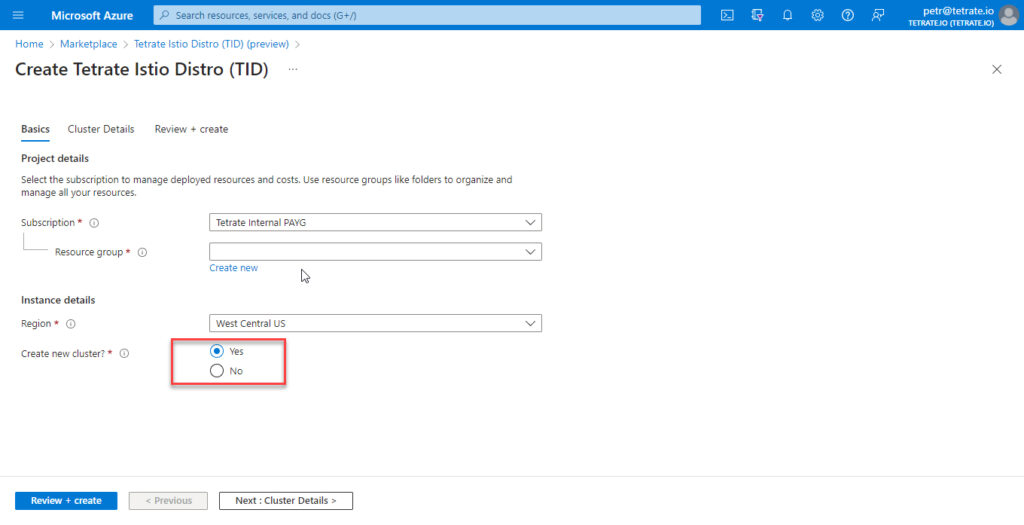Select No for Create new cluster
Viewport: 1024px width, 525px height.
(217, 371)
